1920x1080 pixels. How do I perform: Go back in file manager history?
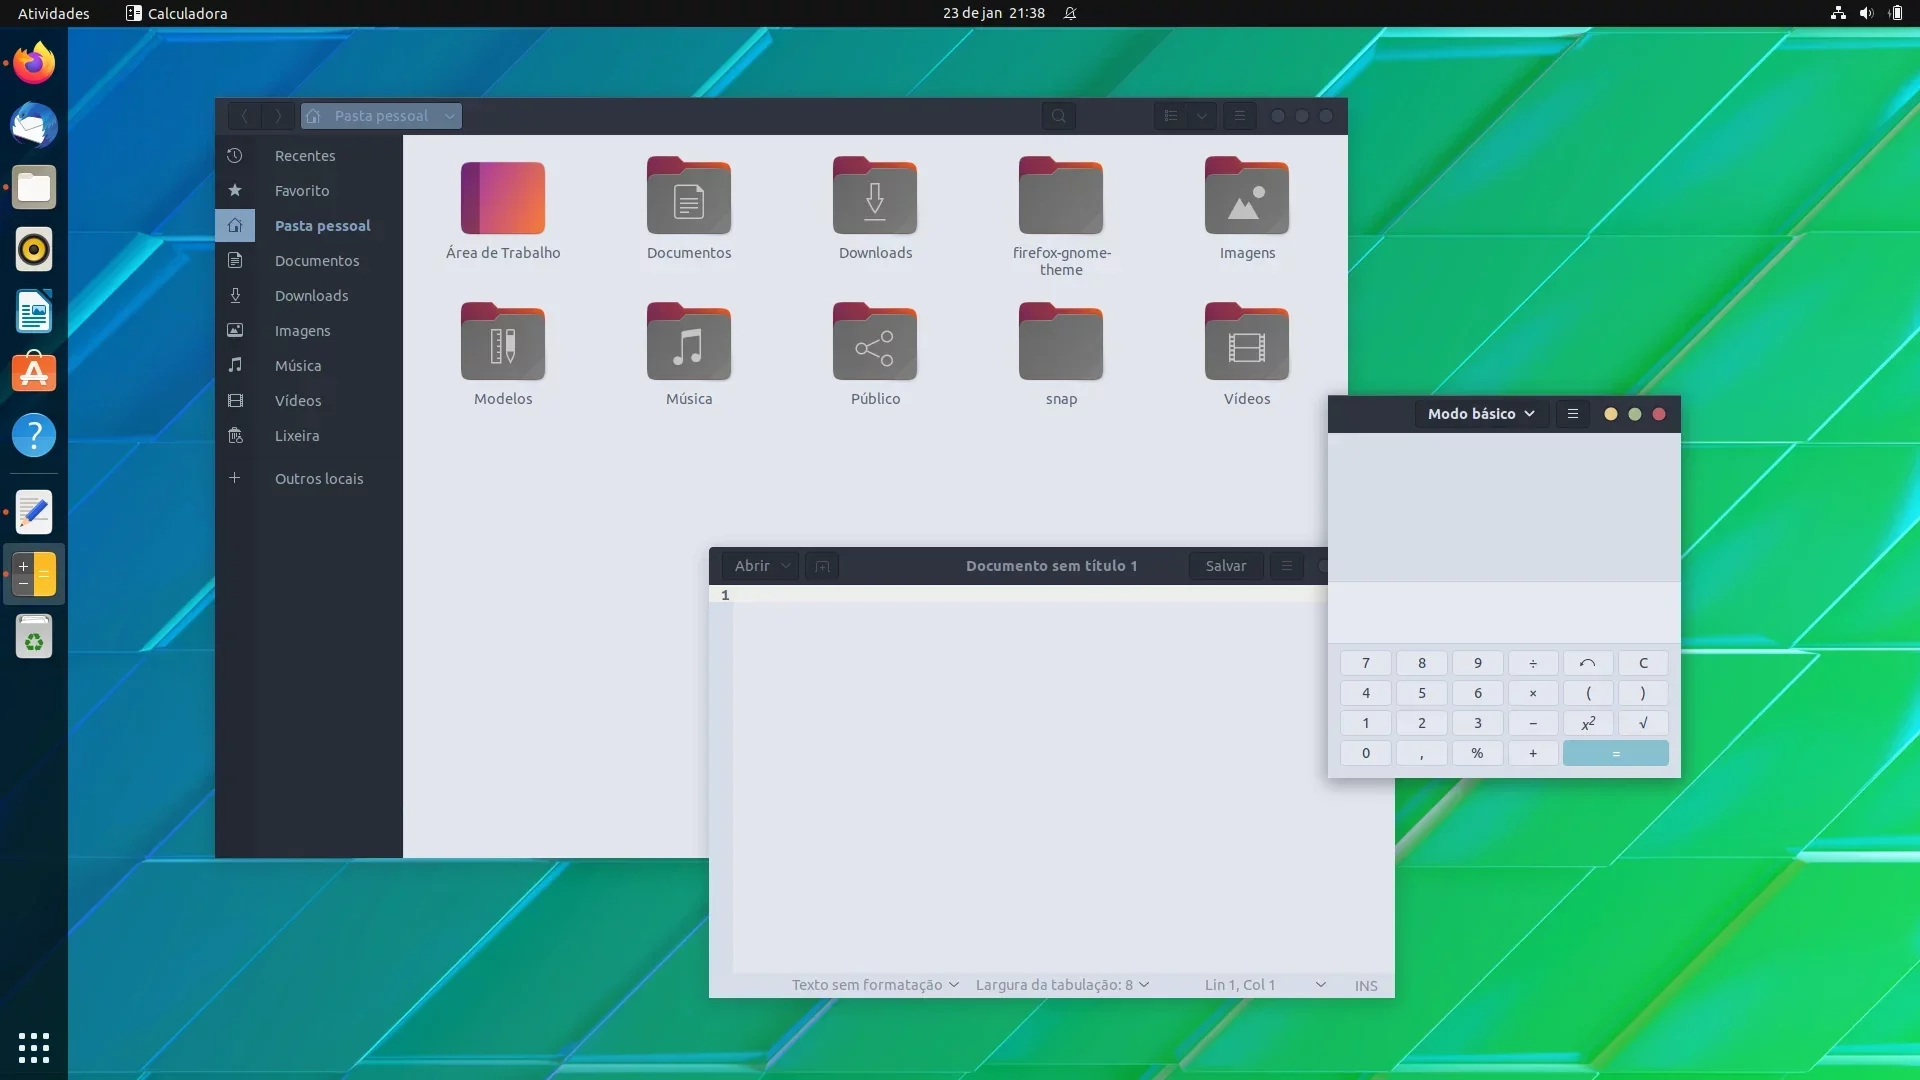click(244, 116)
